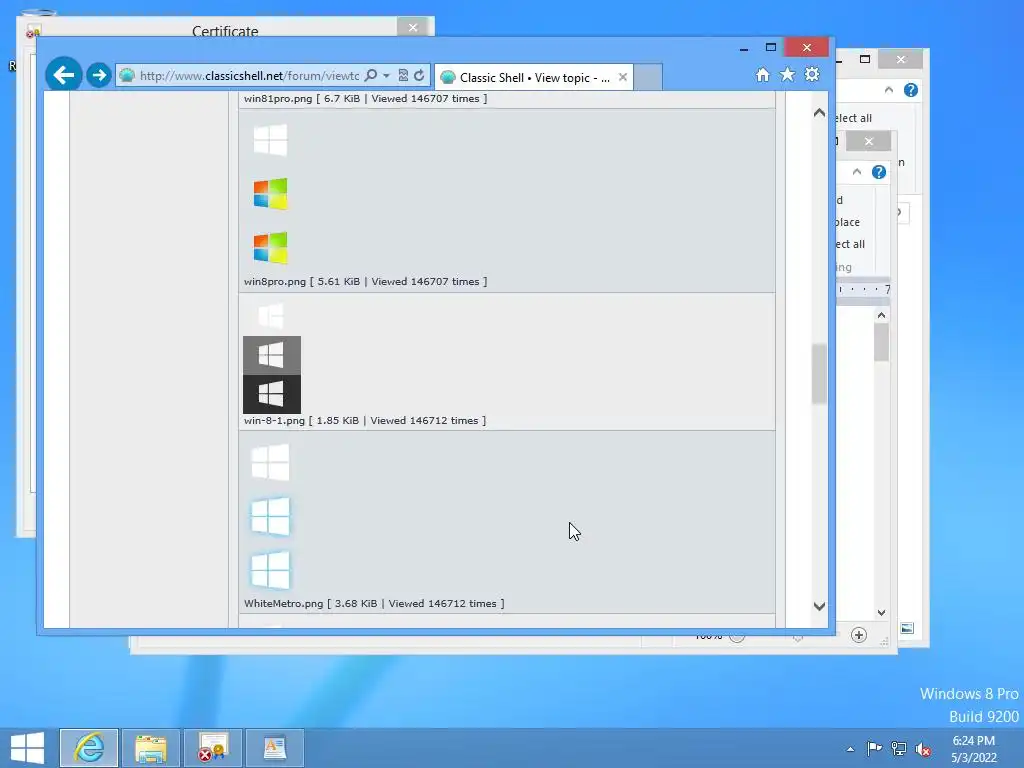Click the 'win81pro.png' caption text
The width and height of the screenshot is (1024, 768).
278,99
